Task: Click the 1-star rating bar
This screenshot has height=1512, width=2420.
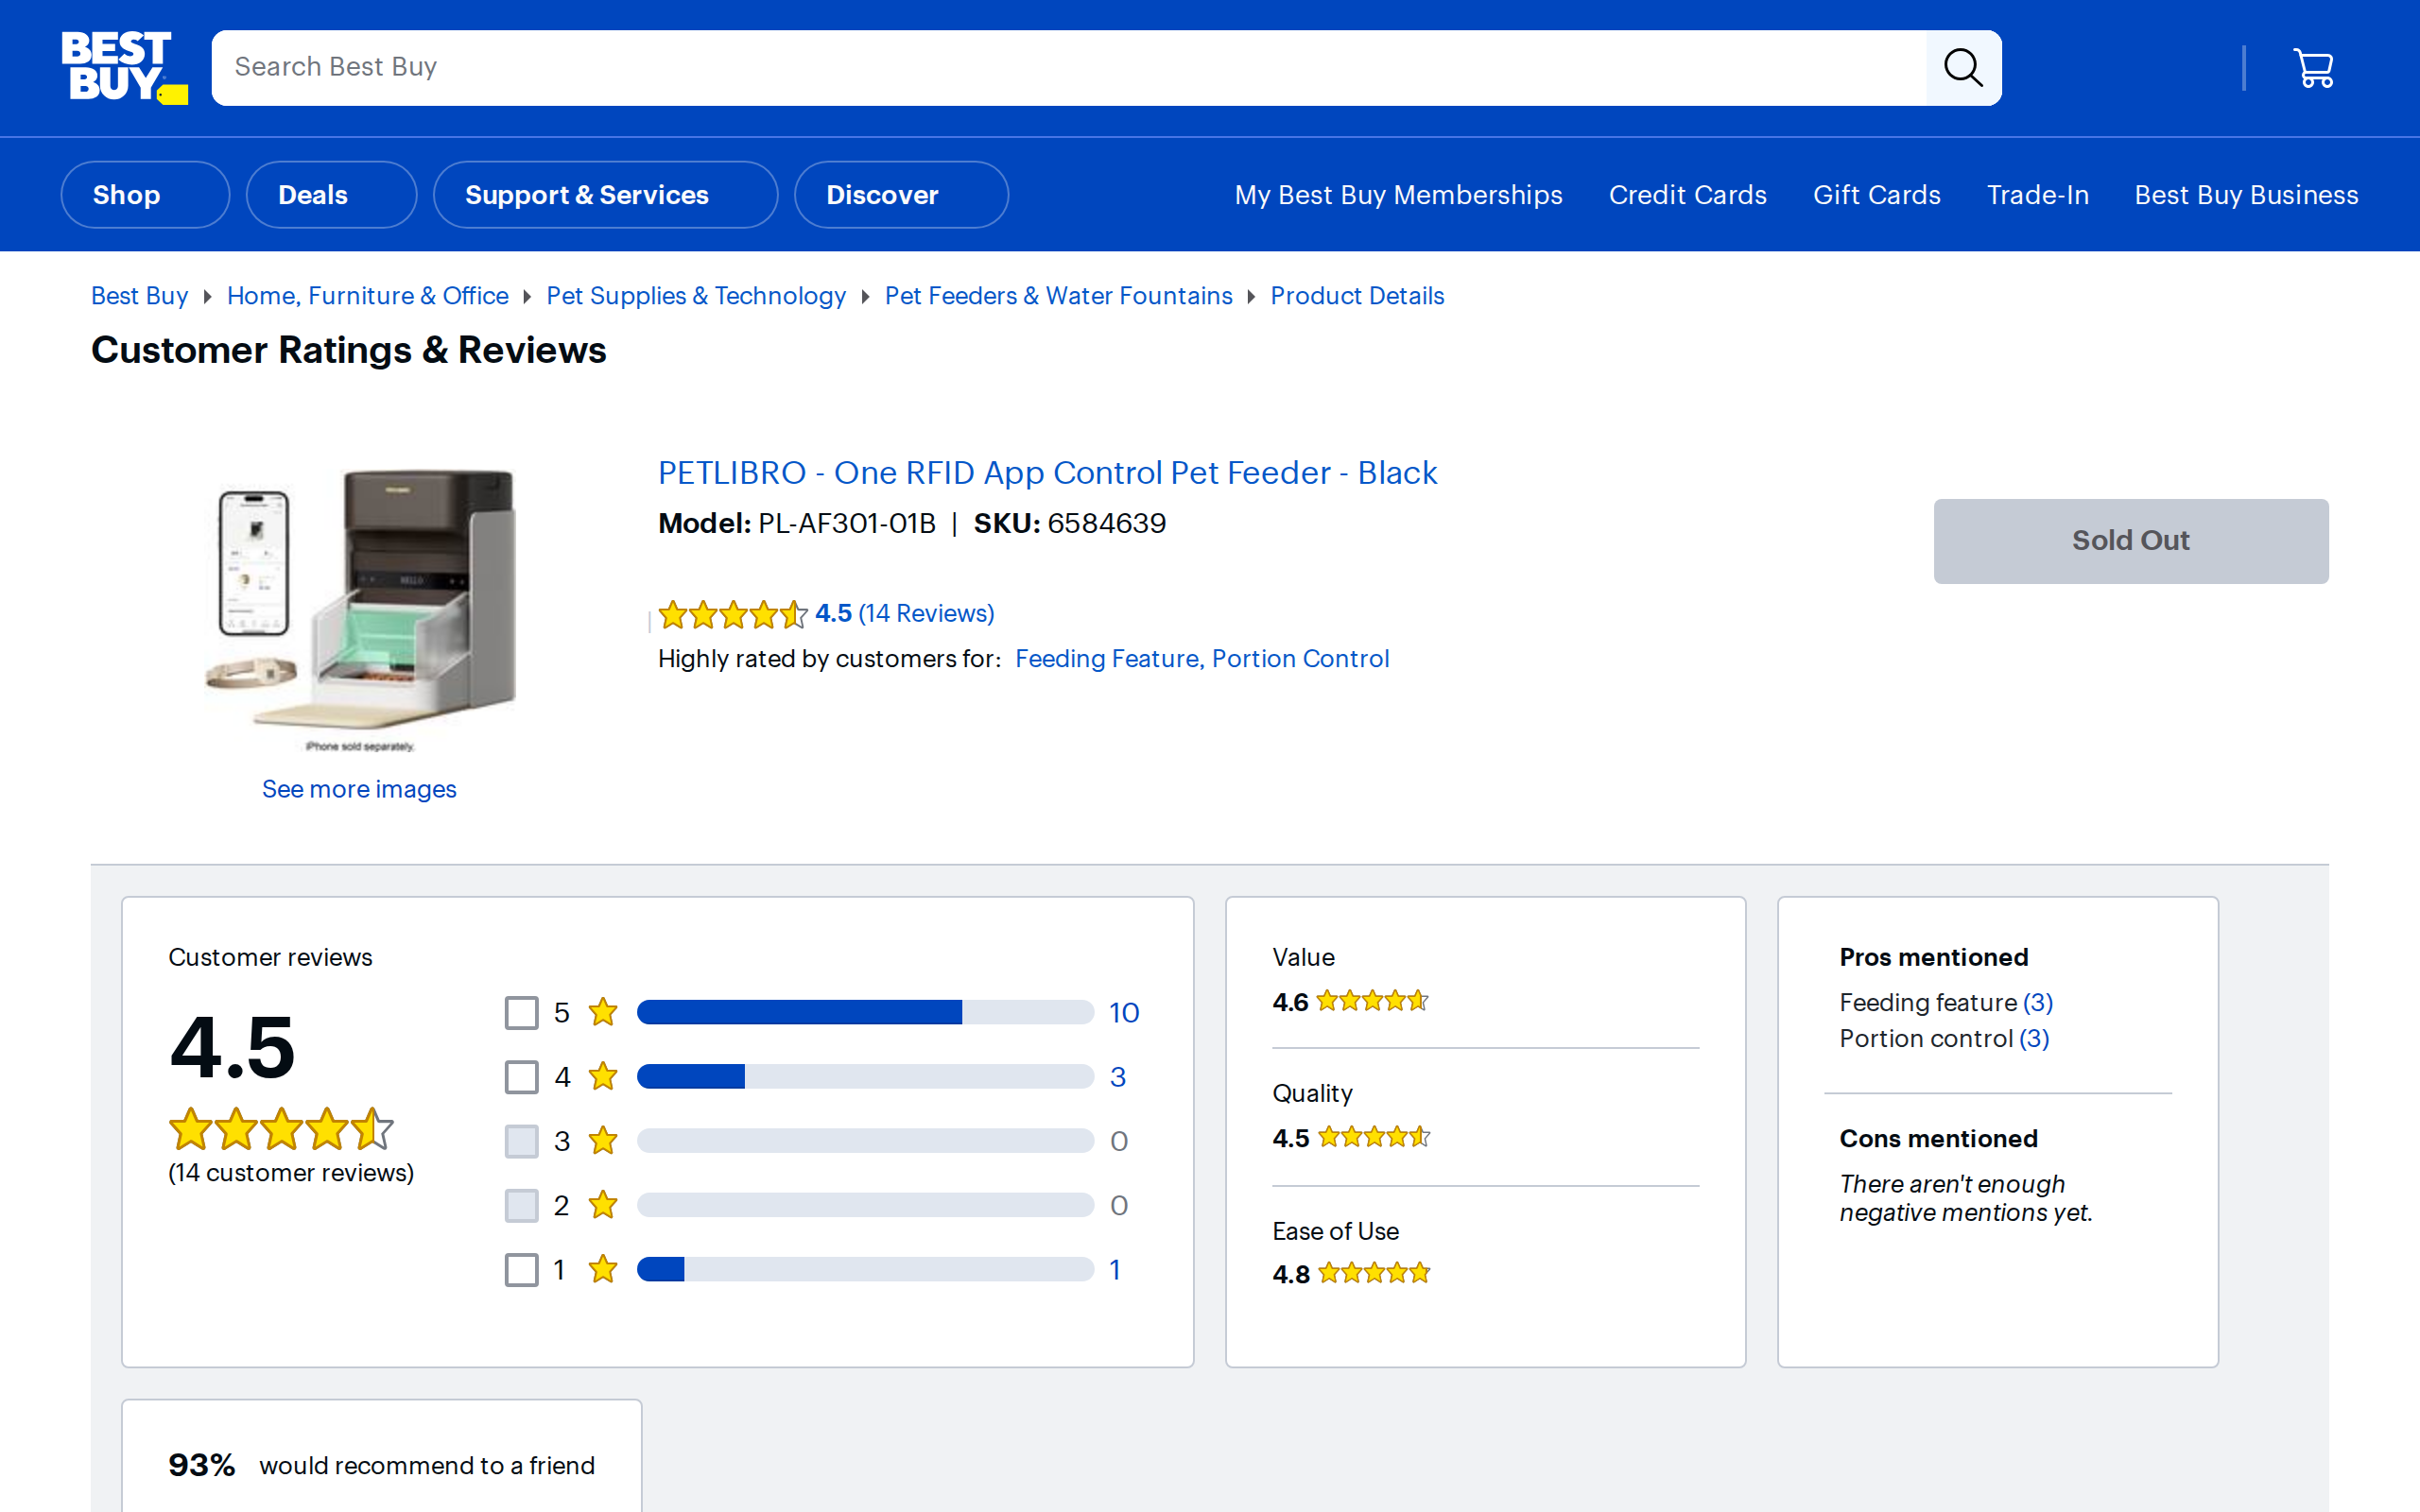Action: coord(865,1269)
